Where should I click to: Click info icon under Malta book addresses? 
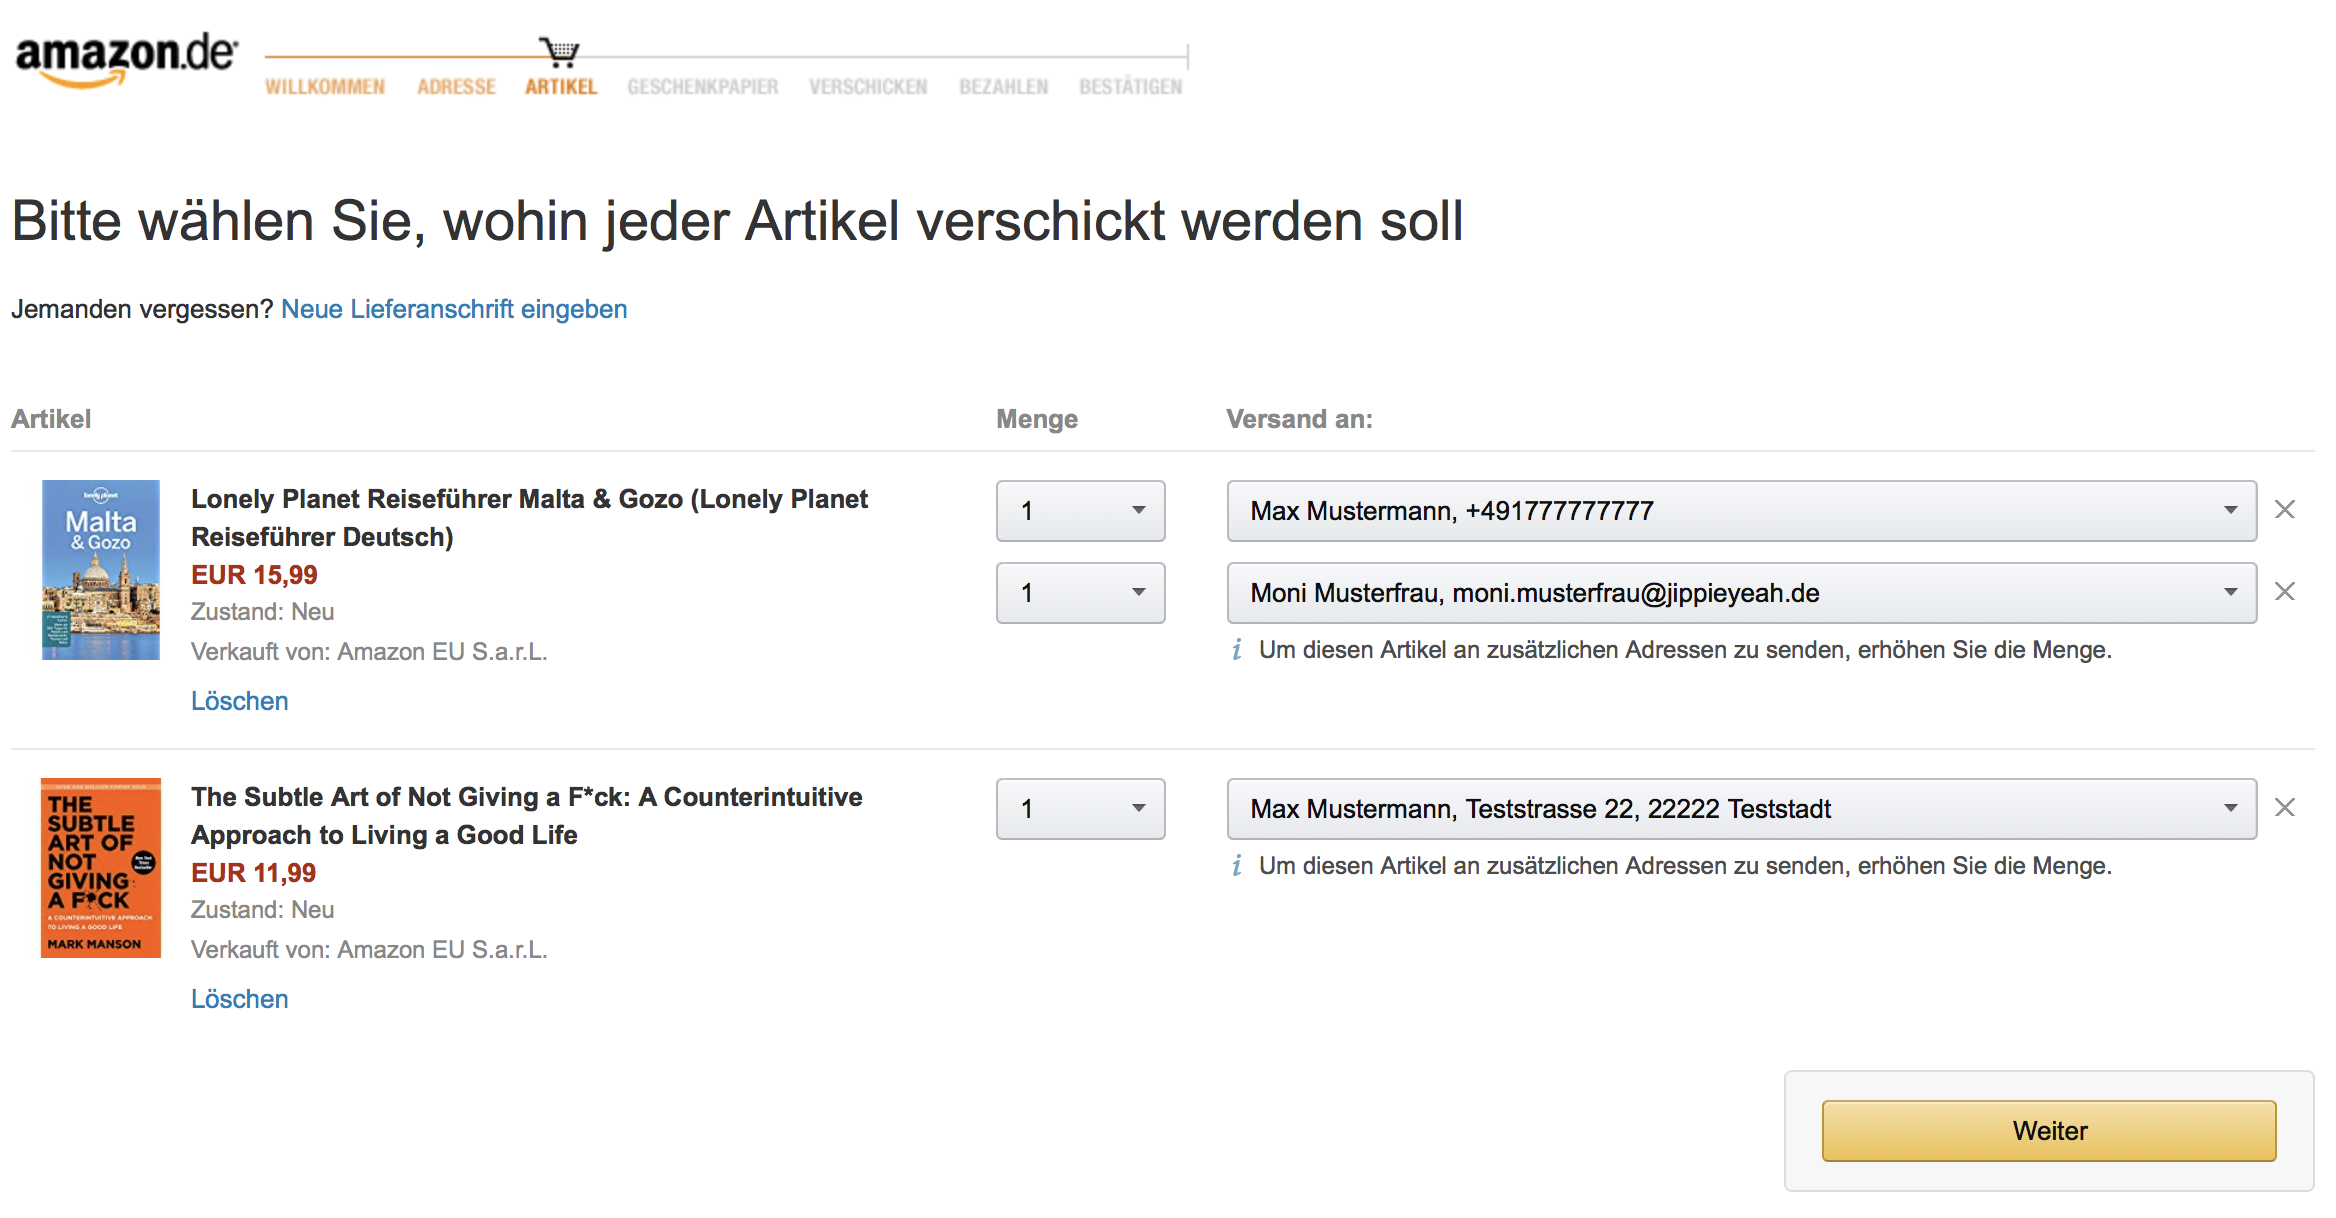(1238, 650)
